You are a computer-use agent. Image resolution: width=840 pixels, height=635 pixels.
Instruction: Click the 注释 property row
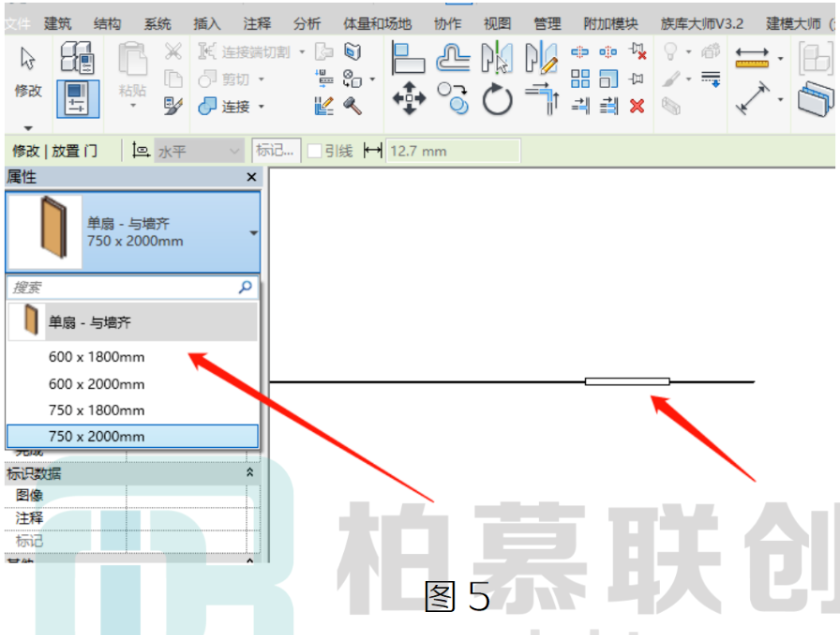[132, 518]
